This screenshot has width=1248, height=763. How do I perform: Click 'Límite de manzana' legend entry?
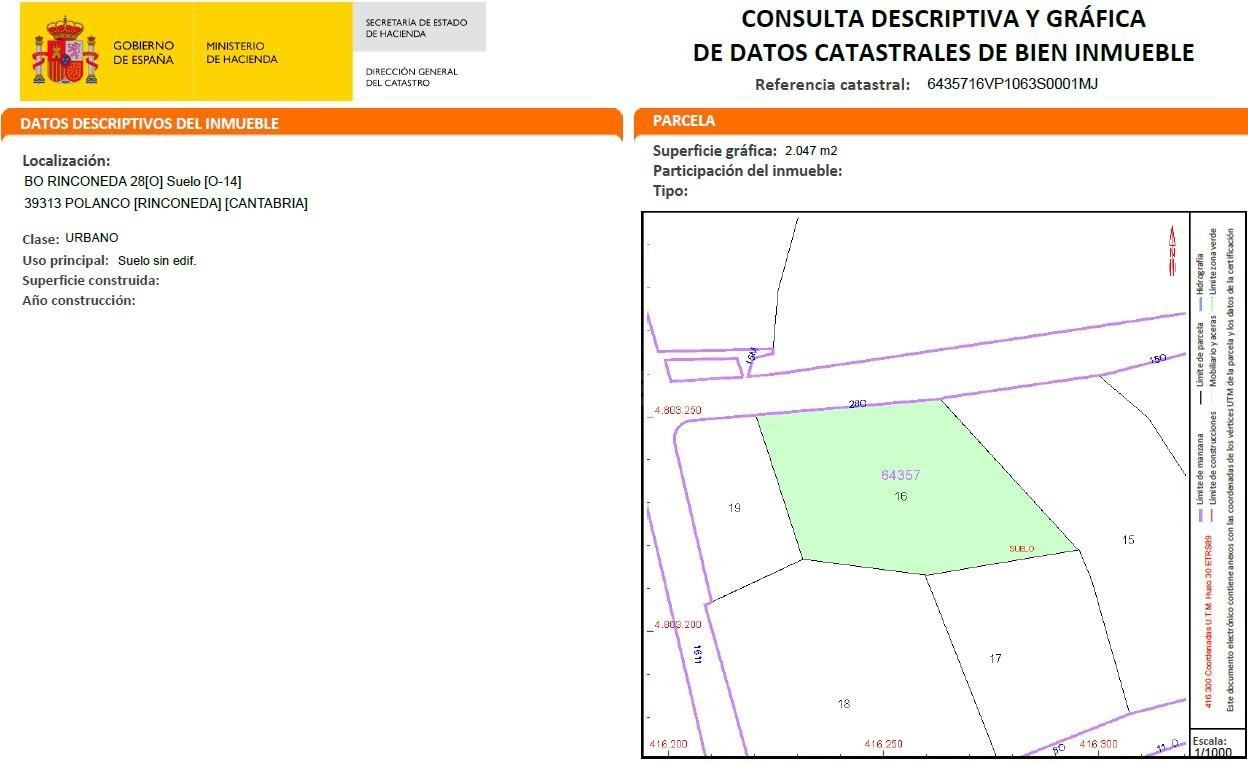(x=1200, y=478)
